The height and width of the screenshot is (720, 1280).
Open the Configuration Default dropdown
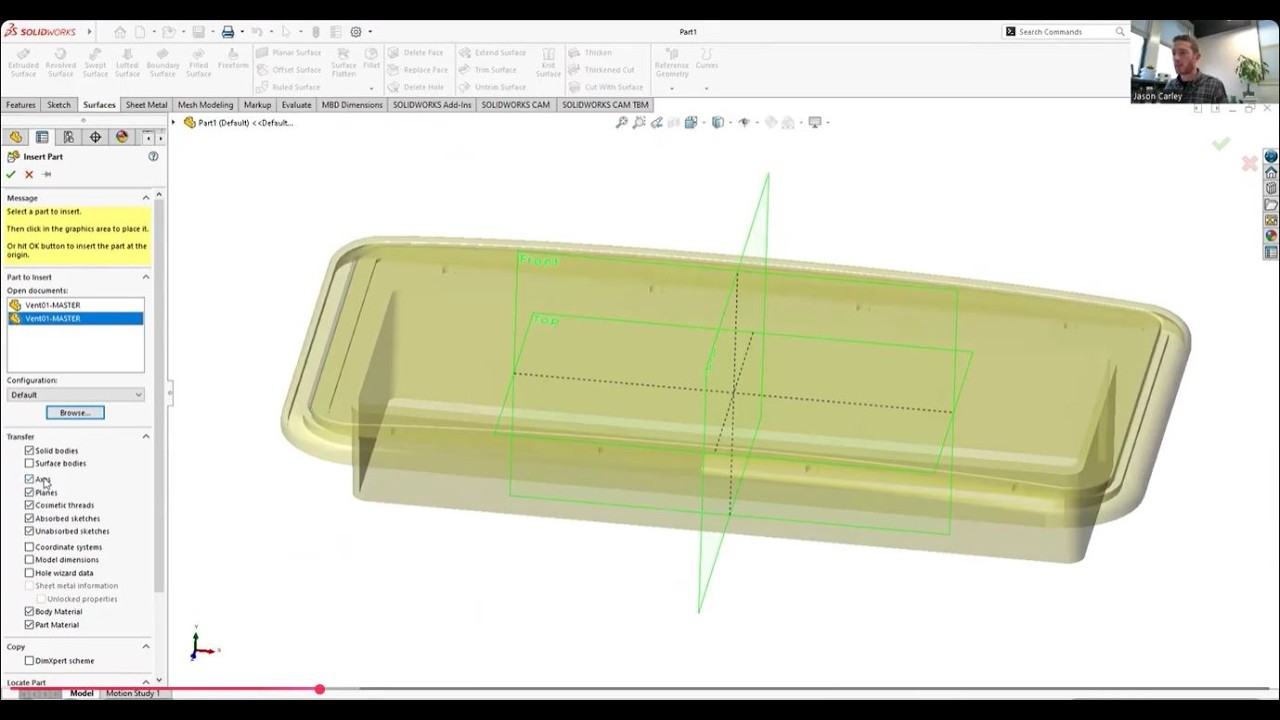pyautogui.click(x=76, y=395)
